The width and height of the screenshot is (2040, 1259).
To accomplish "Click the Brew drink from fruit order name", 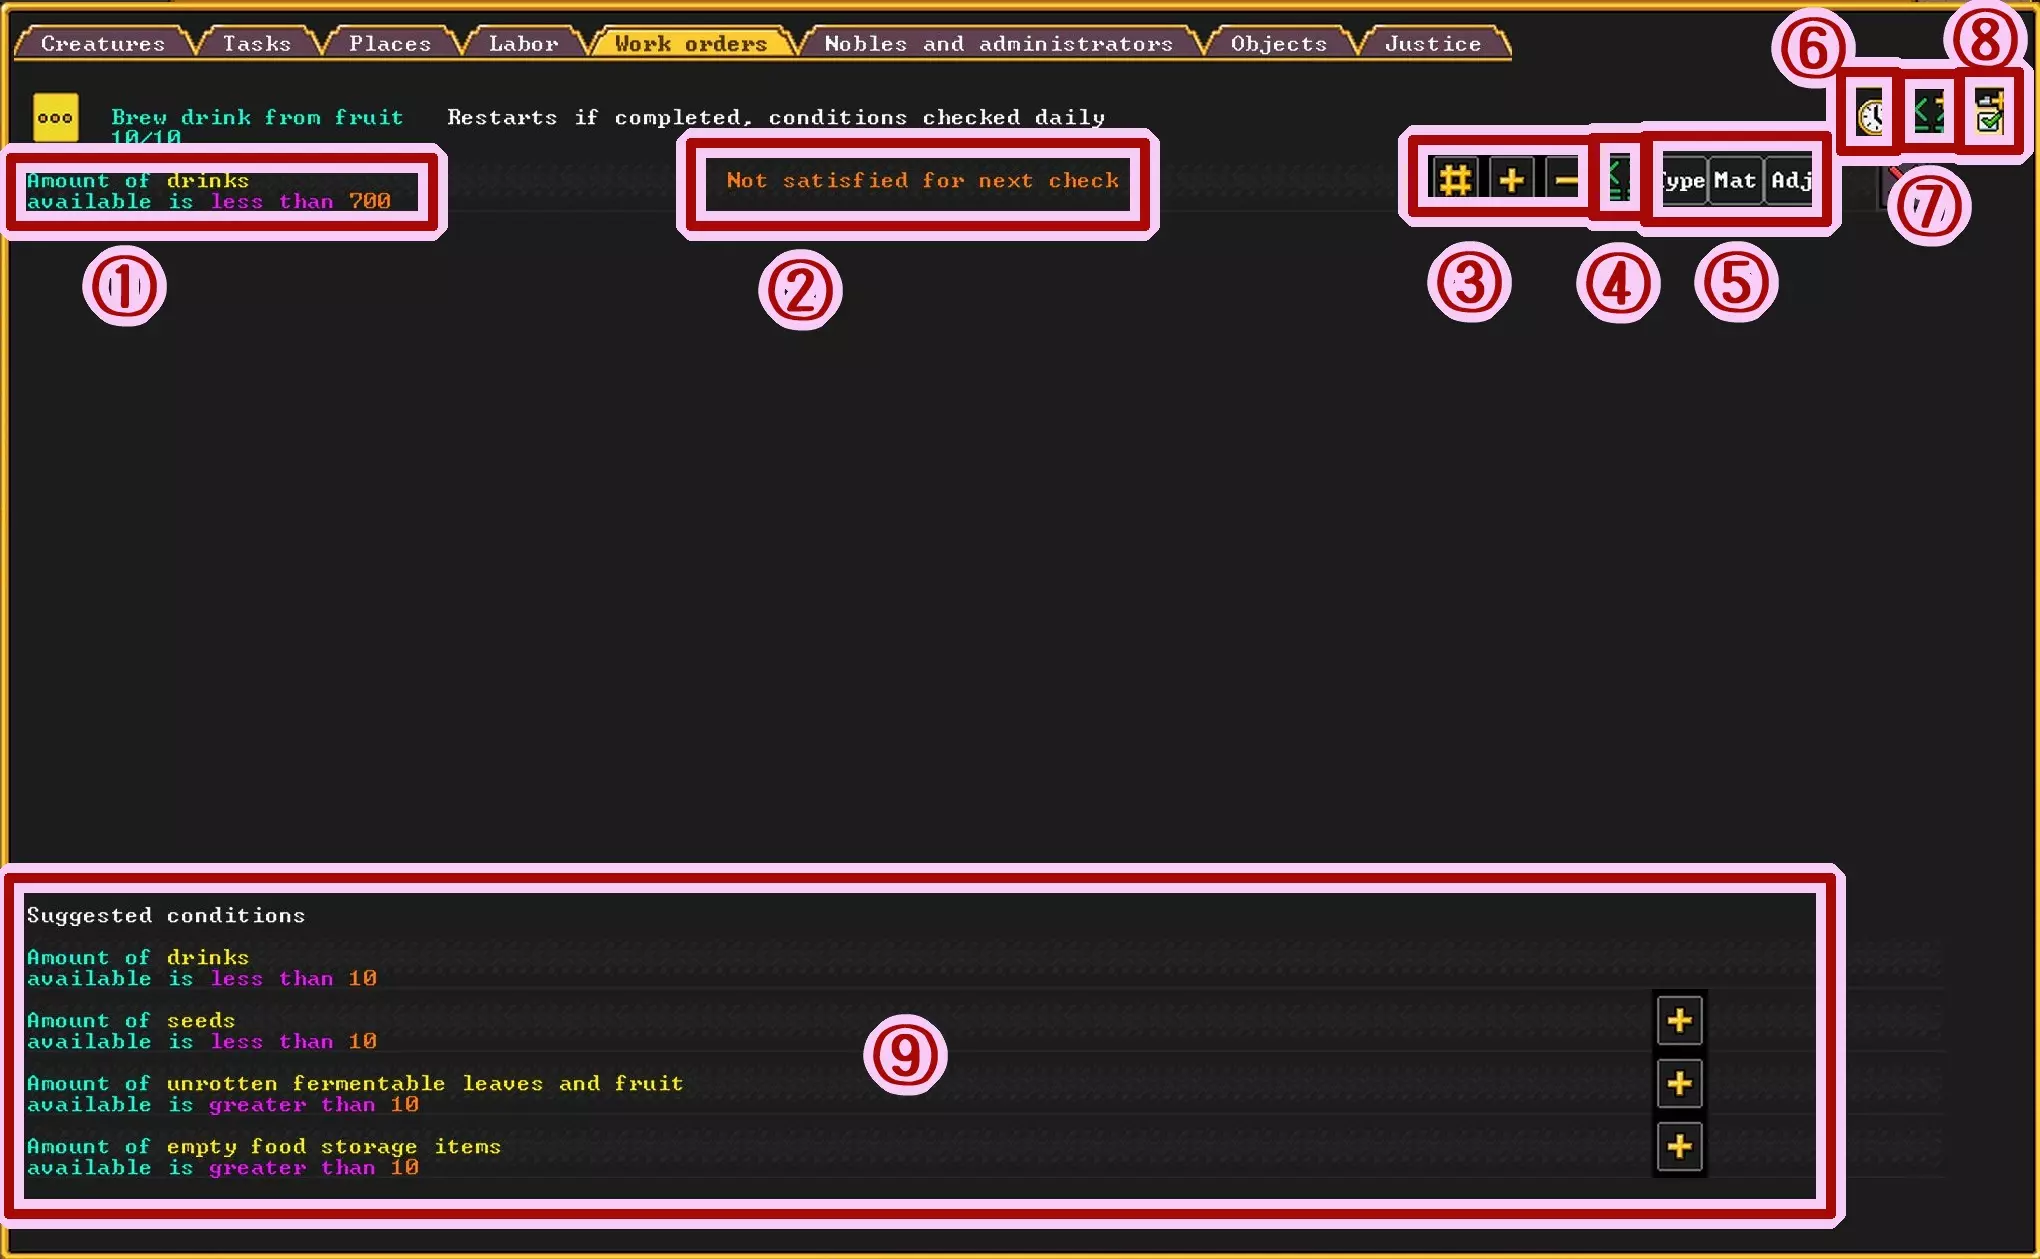I will 257,118.
